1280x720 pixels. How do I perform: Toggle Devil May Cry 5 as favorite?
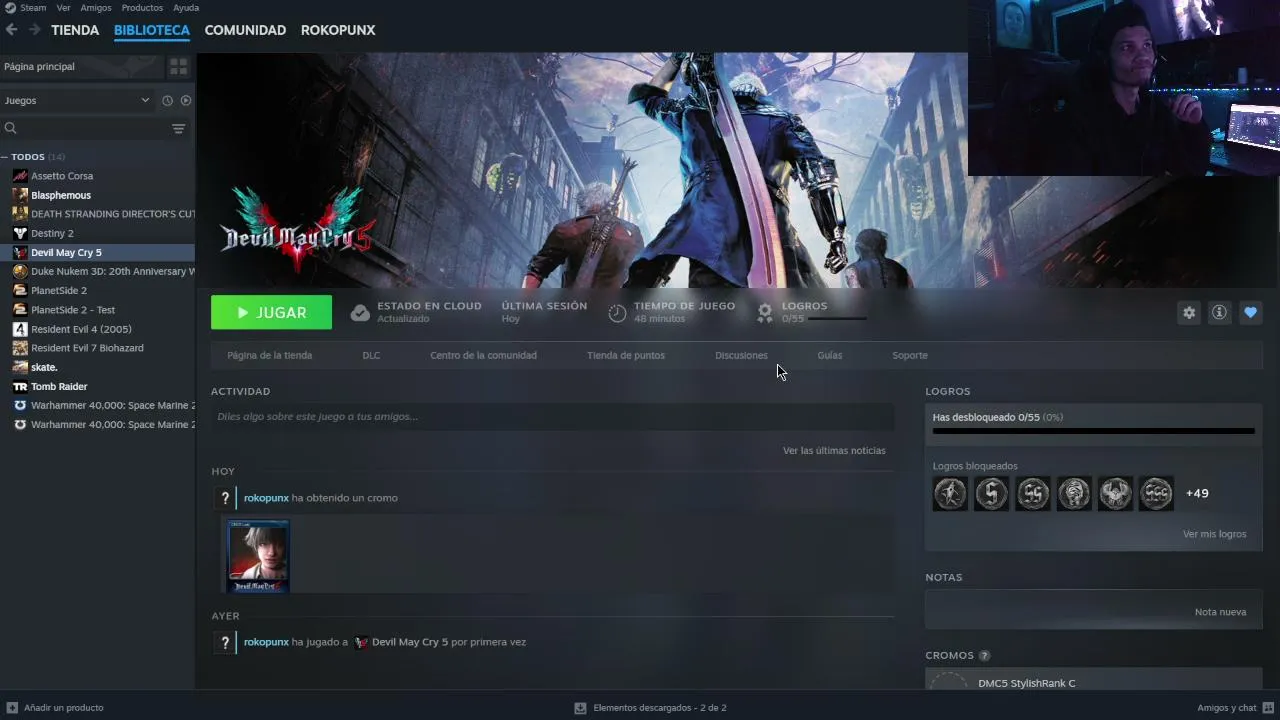point(1250,313)
